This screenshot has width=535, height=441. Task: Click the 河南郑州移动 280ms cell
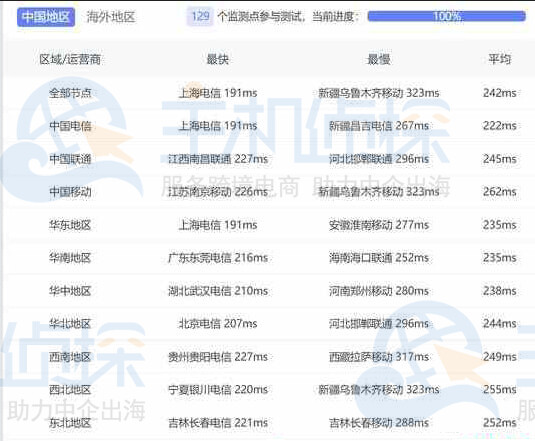click(379, 291)
